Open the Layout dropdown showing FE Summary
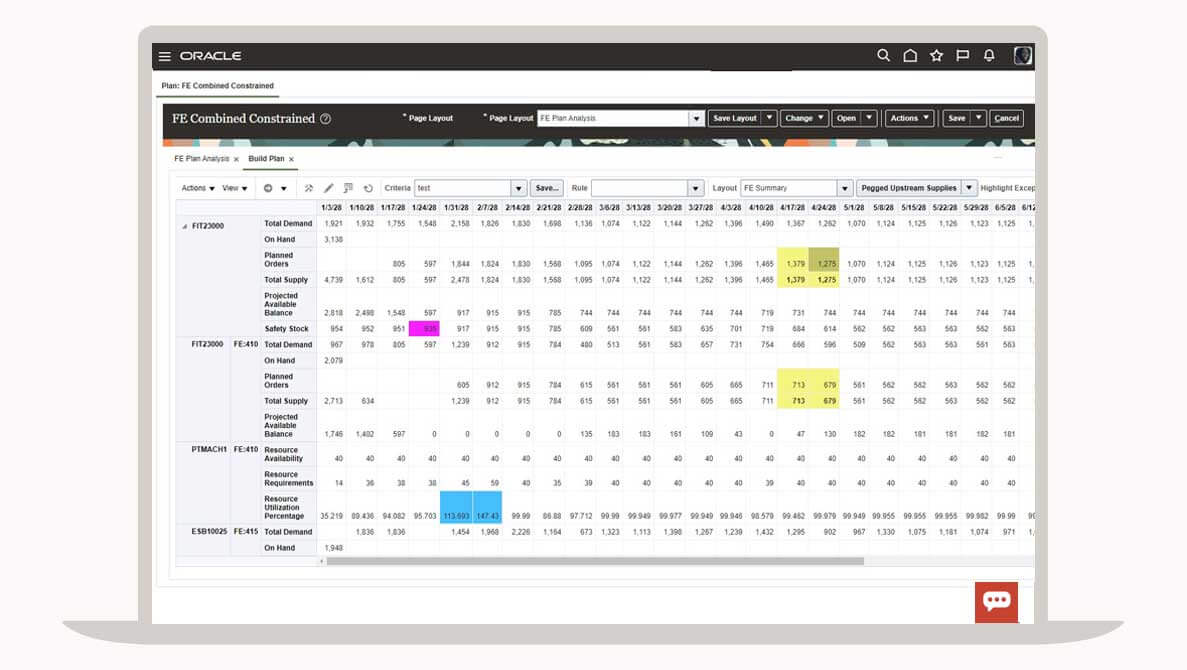 click(845, 188)
